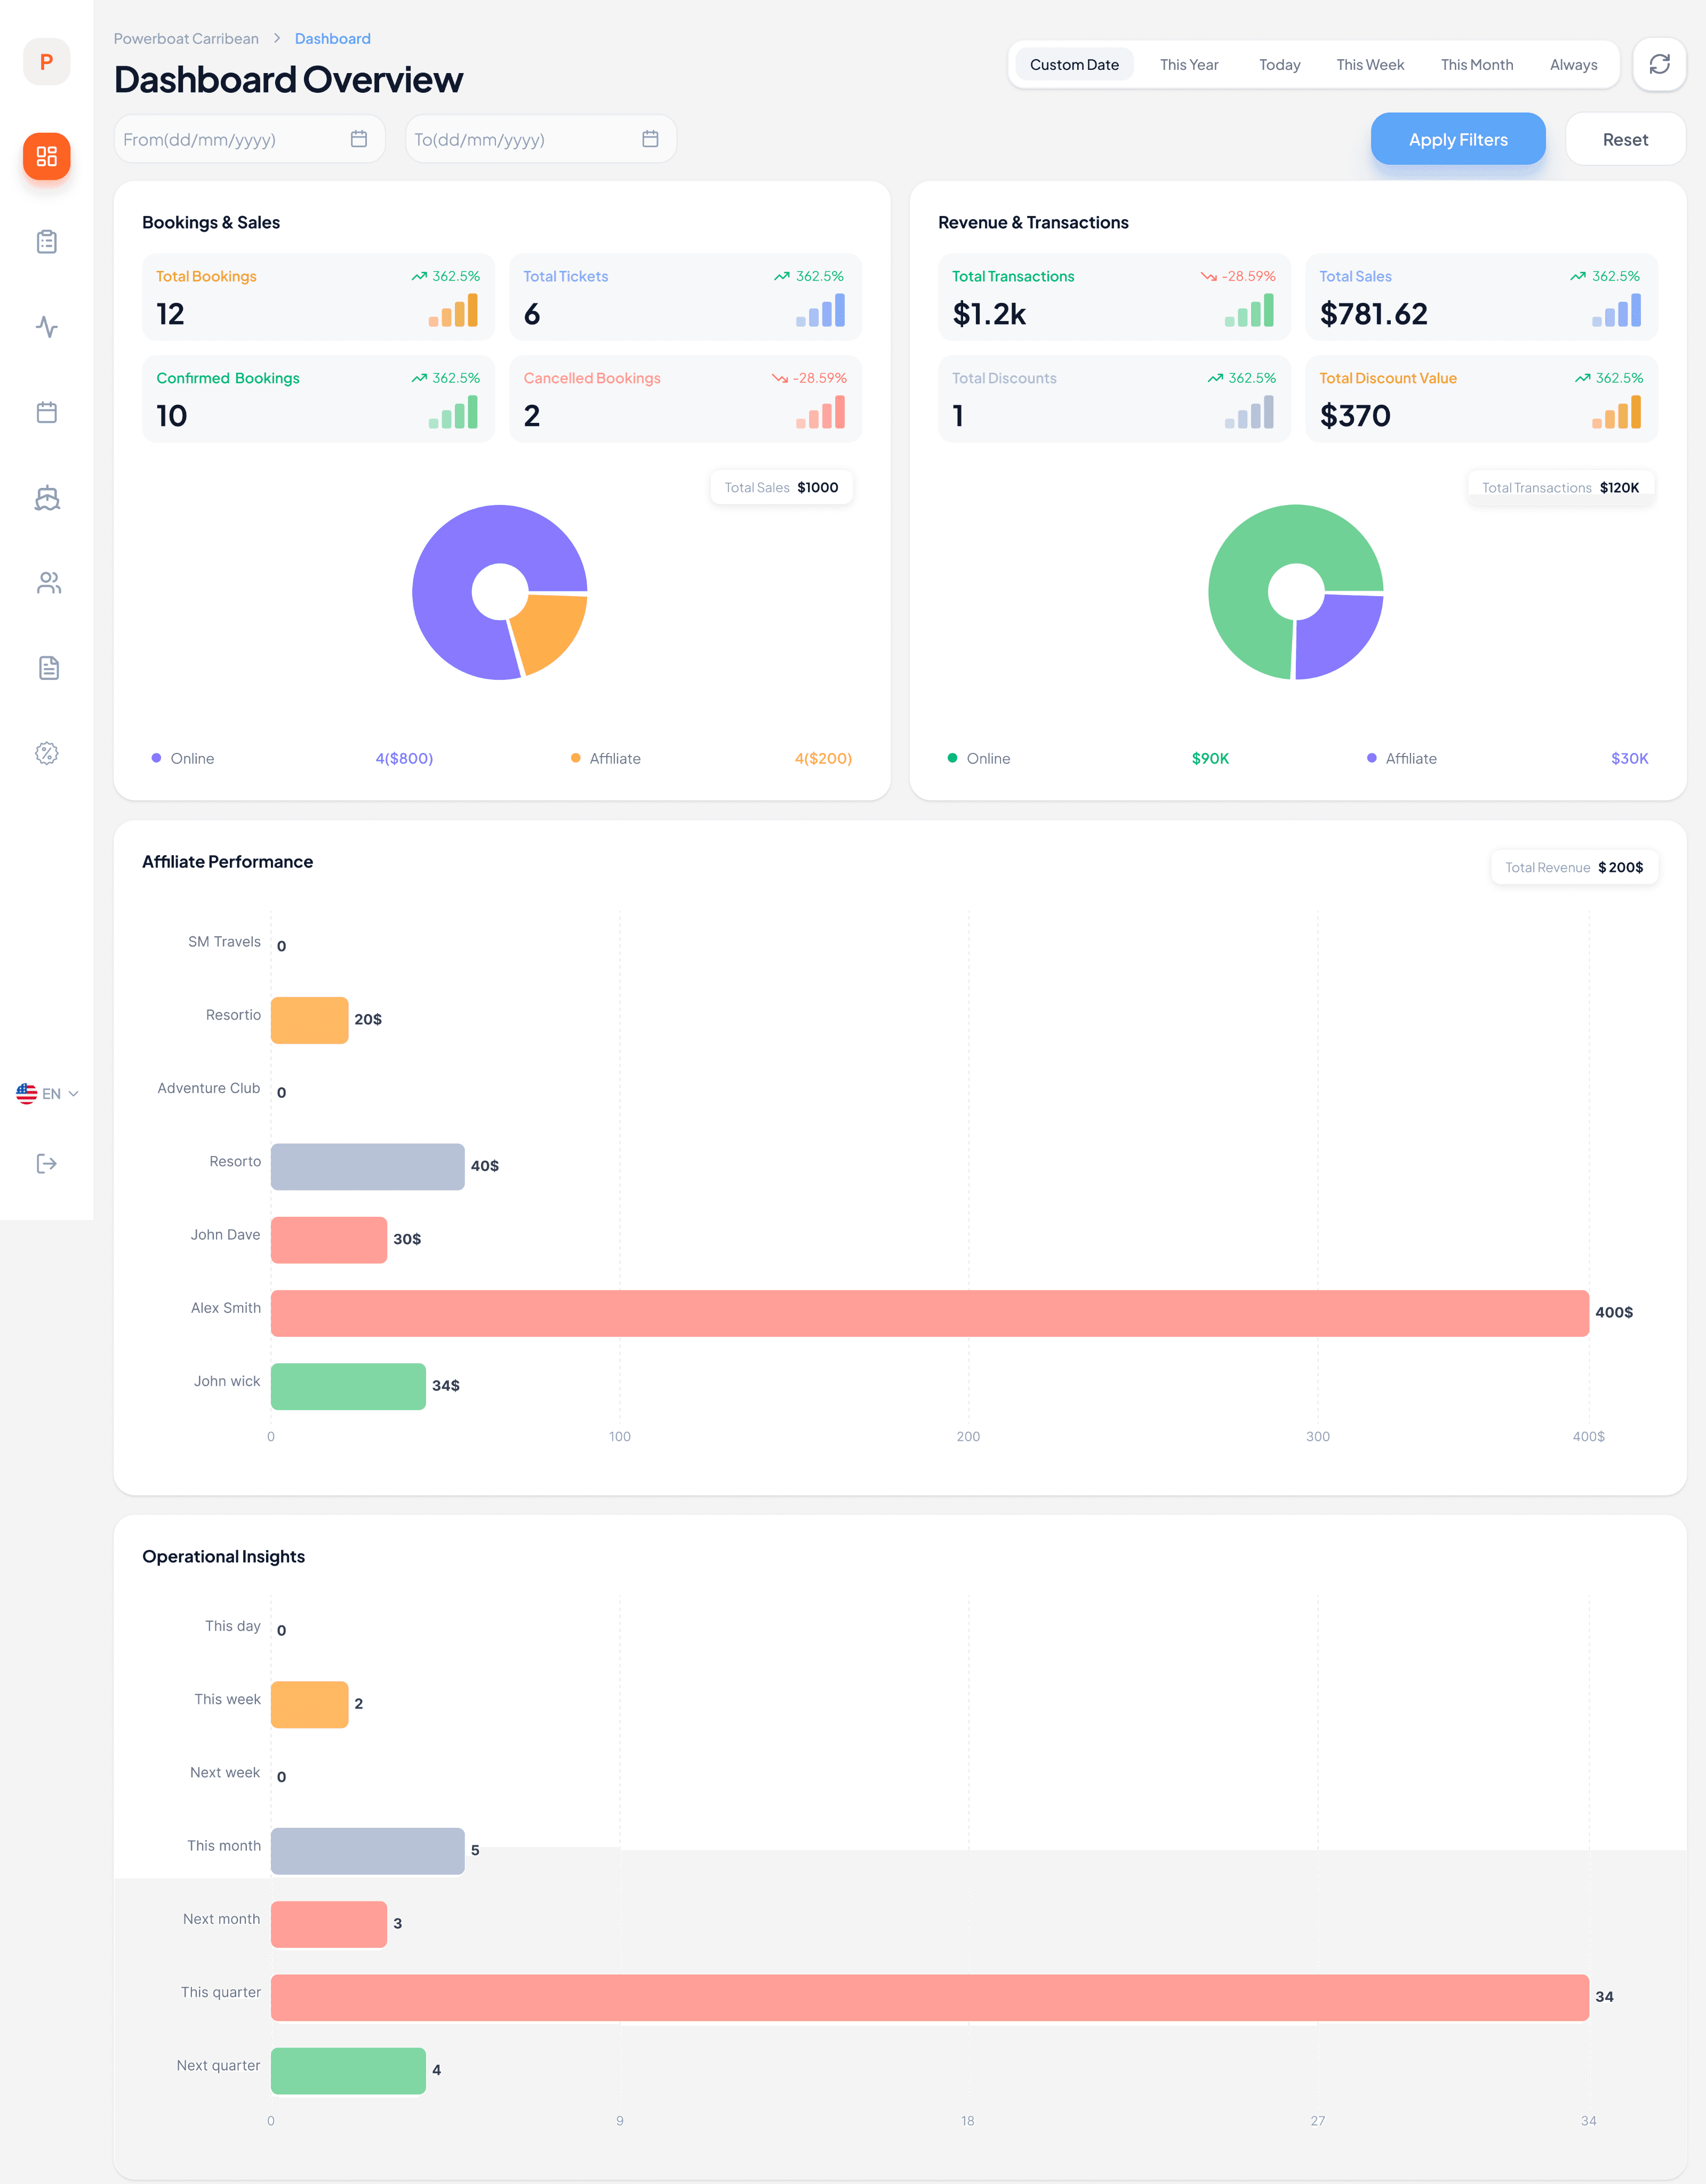Select the This Year tab
The width and height of the screenshot is (1706, 2184).
(x=1189, y=64)
